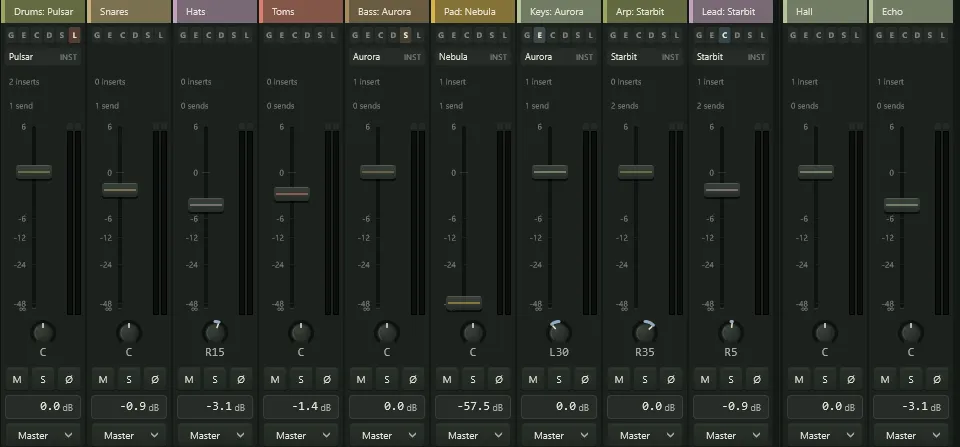Toggle the active E button on Keys: Aurora

point(539,35)
